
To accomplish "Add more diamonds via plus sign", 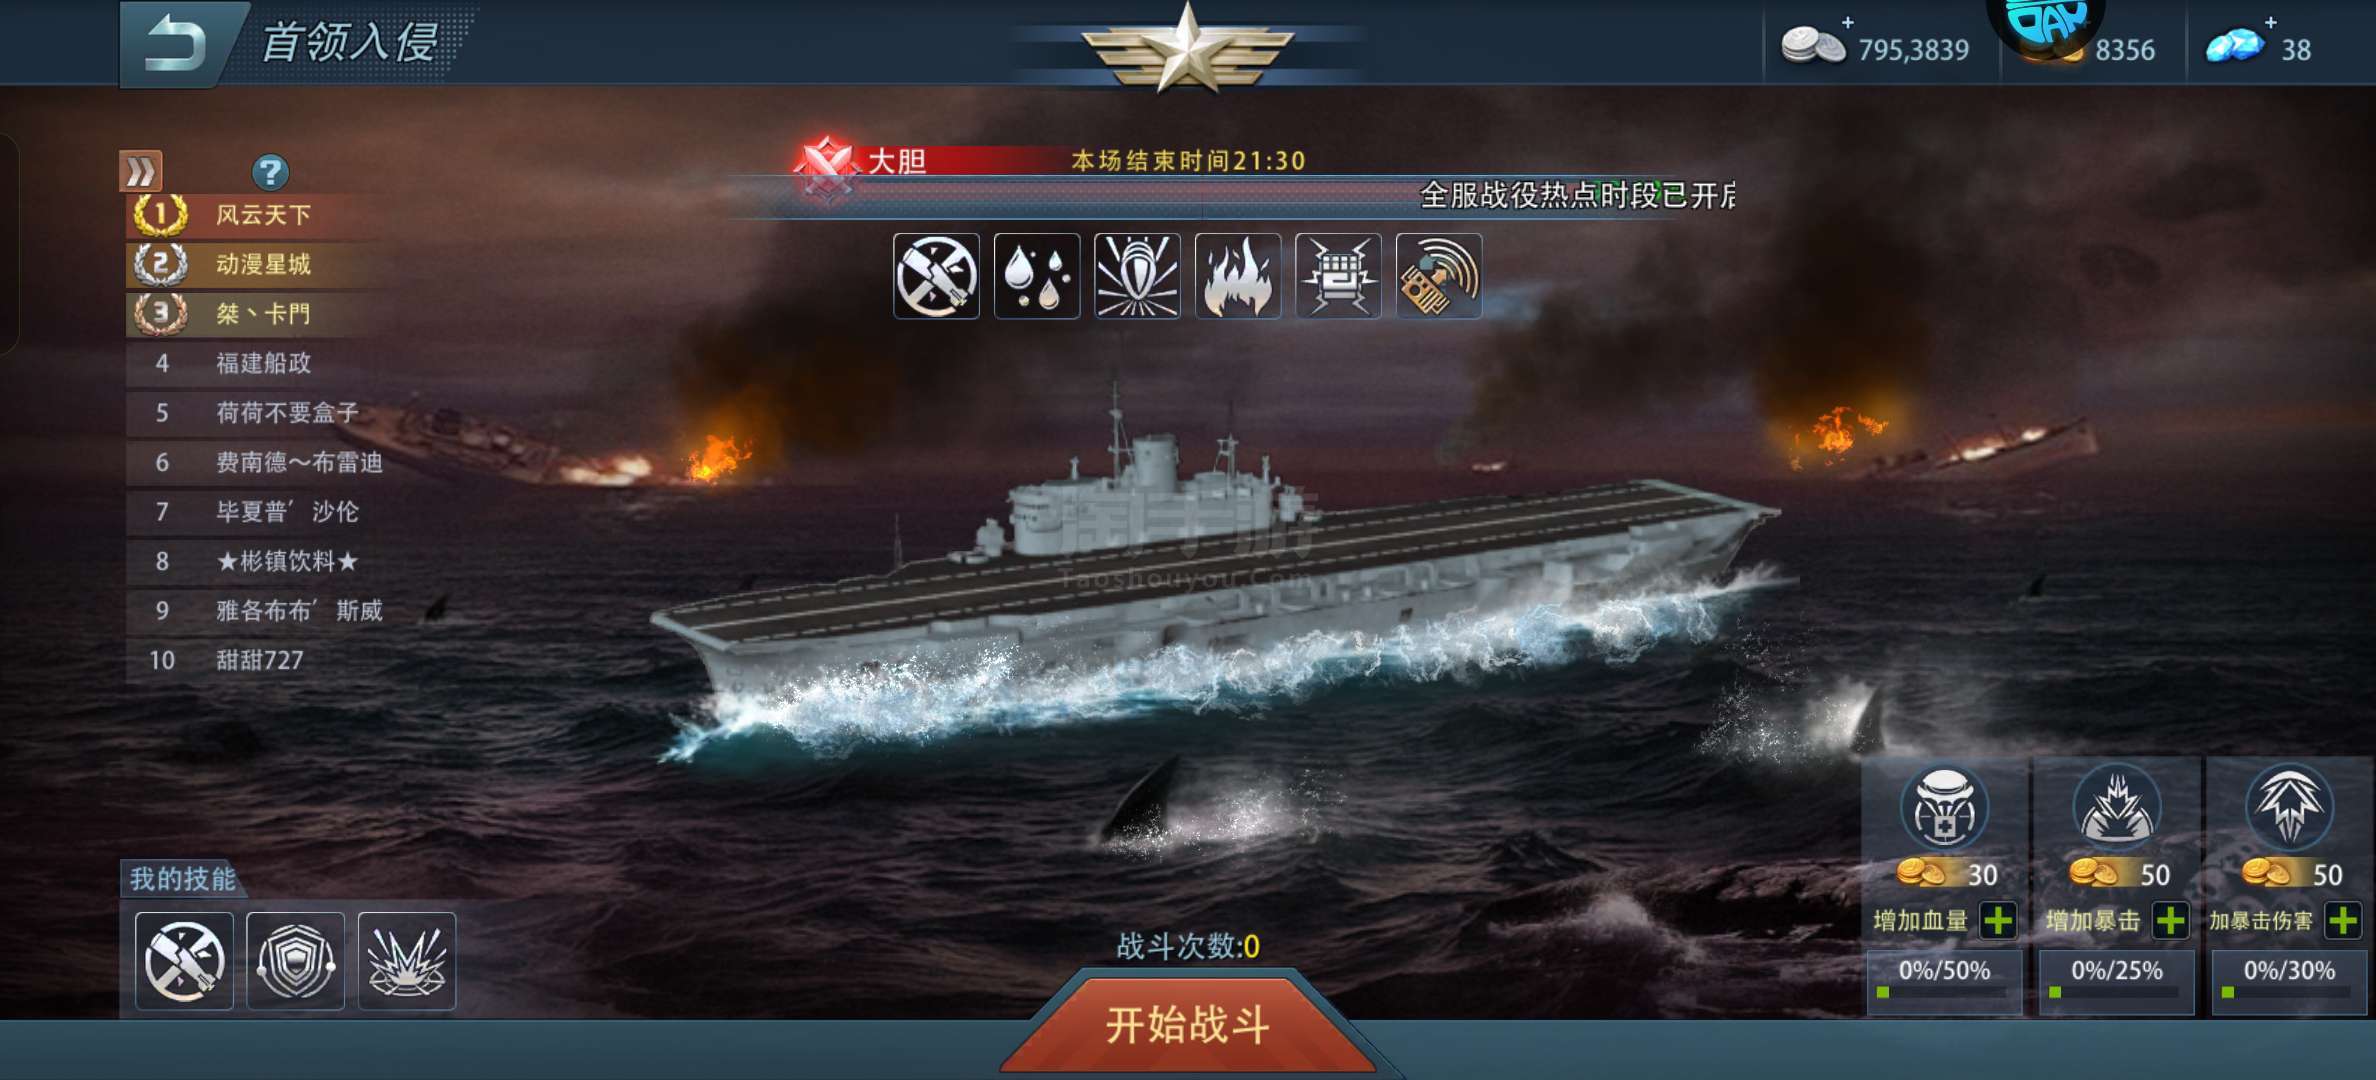I will coord(2271,22).
